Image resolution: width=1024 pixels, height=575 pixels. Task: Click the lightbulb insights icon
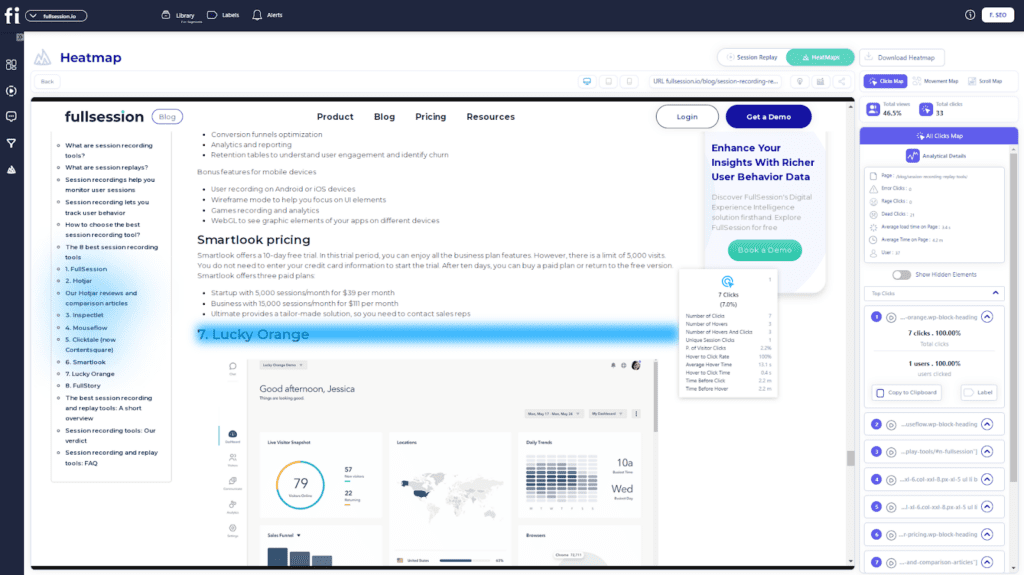(x=799, y=81)
